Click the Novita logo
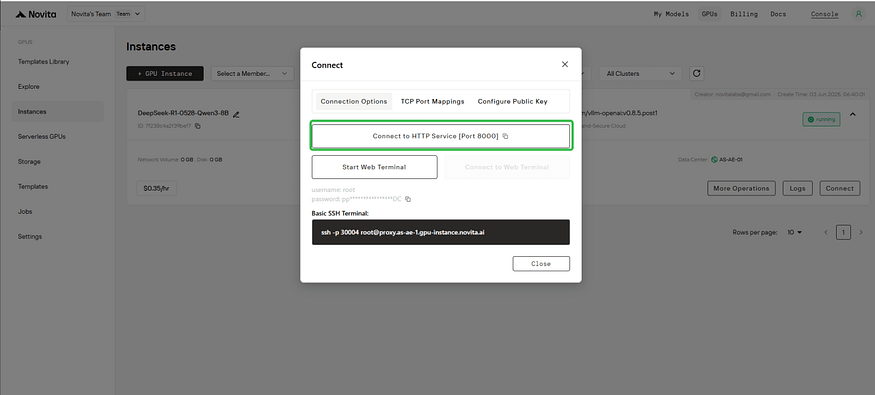This screenshot has height=395, width=875. click(x=35, y=15)
